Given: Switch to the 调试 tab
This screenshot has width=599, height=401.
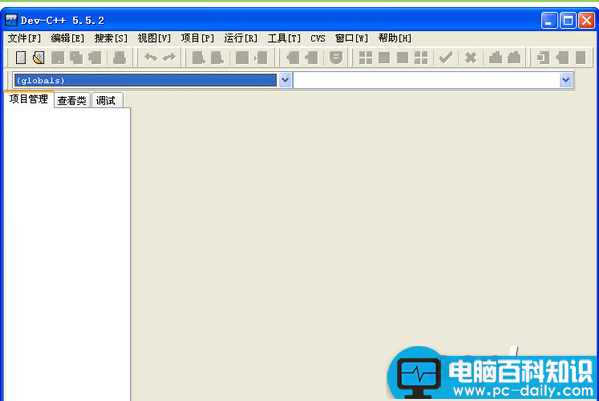Looking at the screenshot, I should (x=106, y=100).
